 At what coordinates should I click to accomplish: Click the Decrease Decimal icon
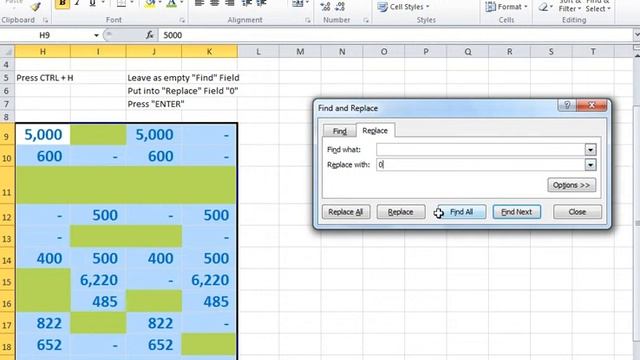click(340, 6)
